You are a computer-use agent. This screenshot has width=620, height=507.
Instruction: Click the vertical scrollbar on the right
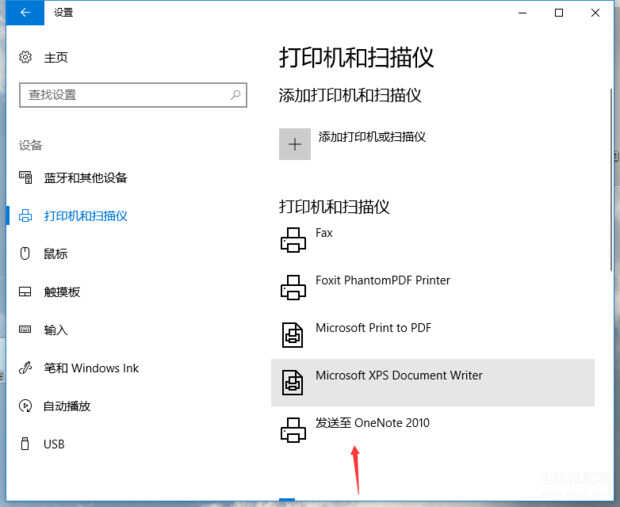(611, 180)
